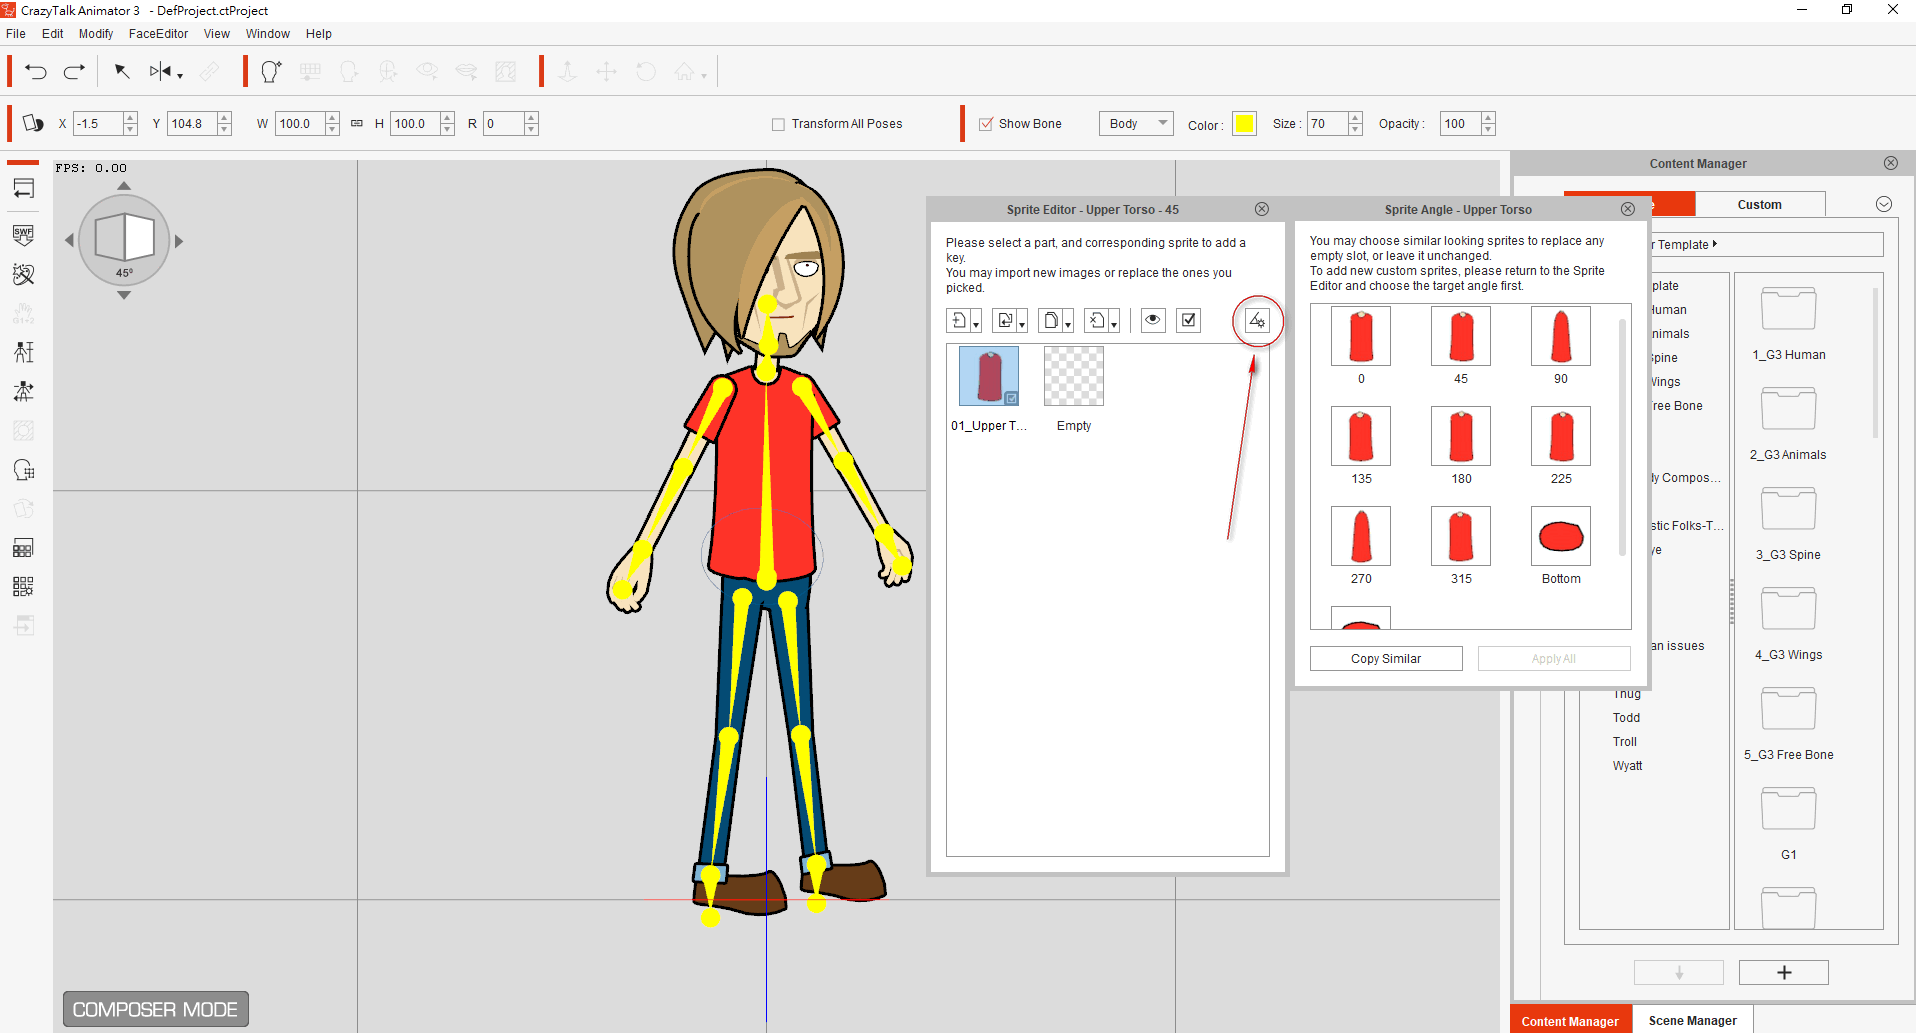This screenshot has width=1916, height=1033.
Task: Click the Angle Setting icon in Sprite Editor
Action: 1257,320
